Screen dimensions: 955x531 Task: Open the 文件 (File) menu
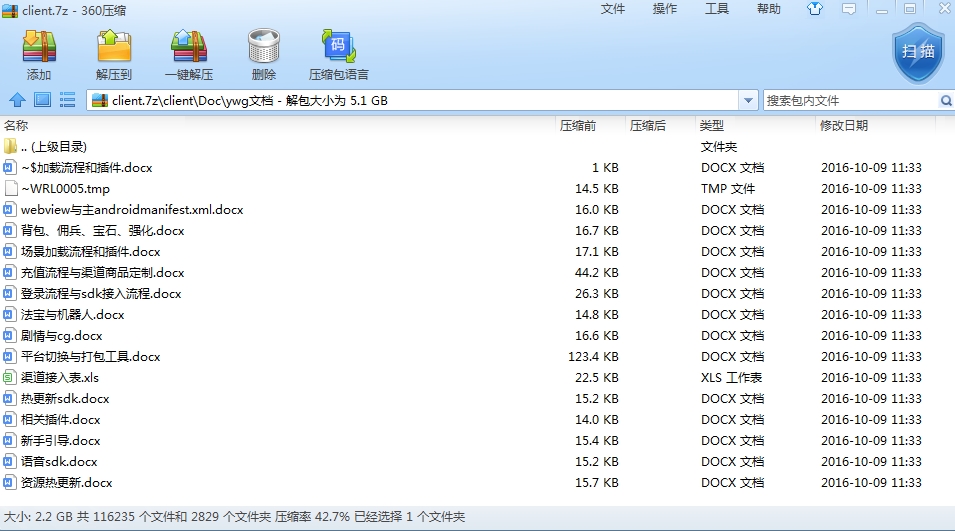613,9
